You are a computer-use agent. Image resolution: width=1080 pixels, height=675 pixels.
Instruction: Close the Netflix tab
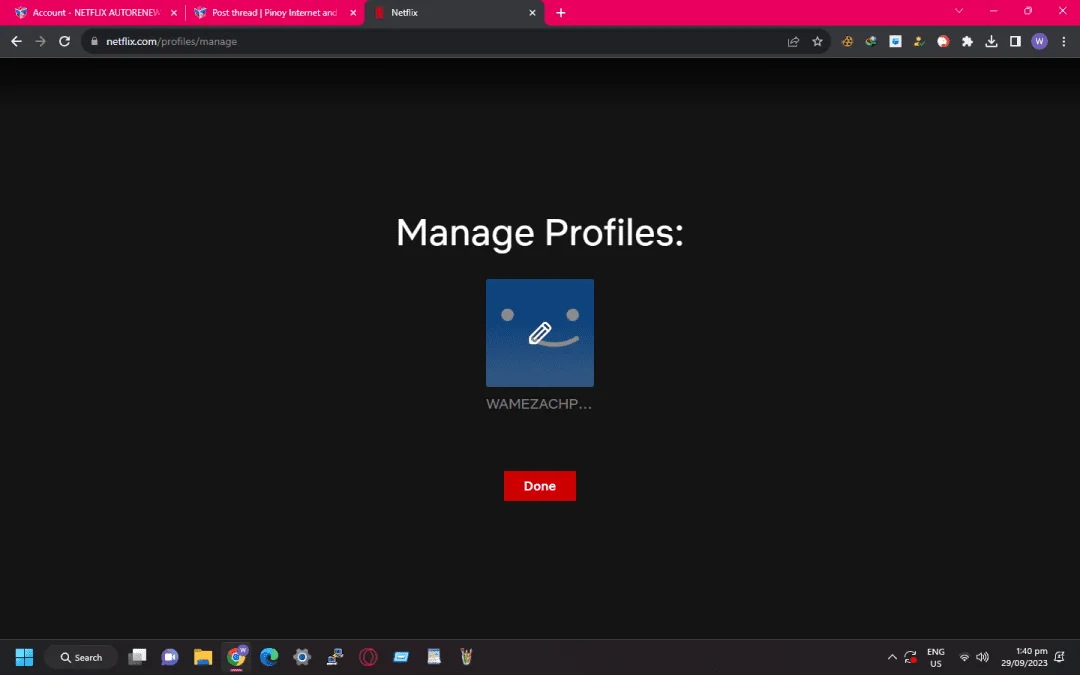(532, 12)
